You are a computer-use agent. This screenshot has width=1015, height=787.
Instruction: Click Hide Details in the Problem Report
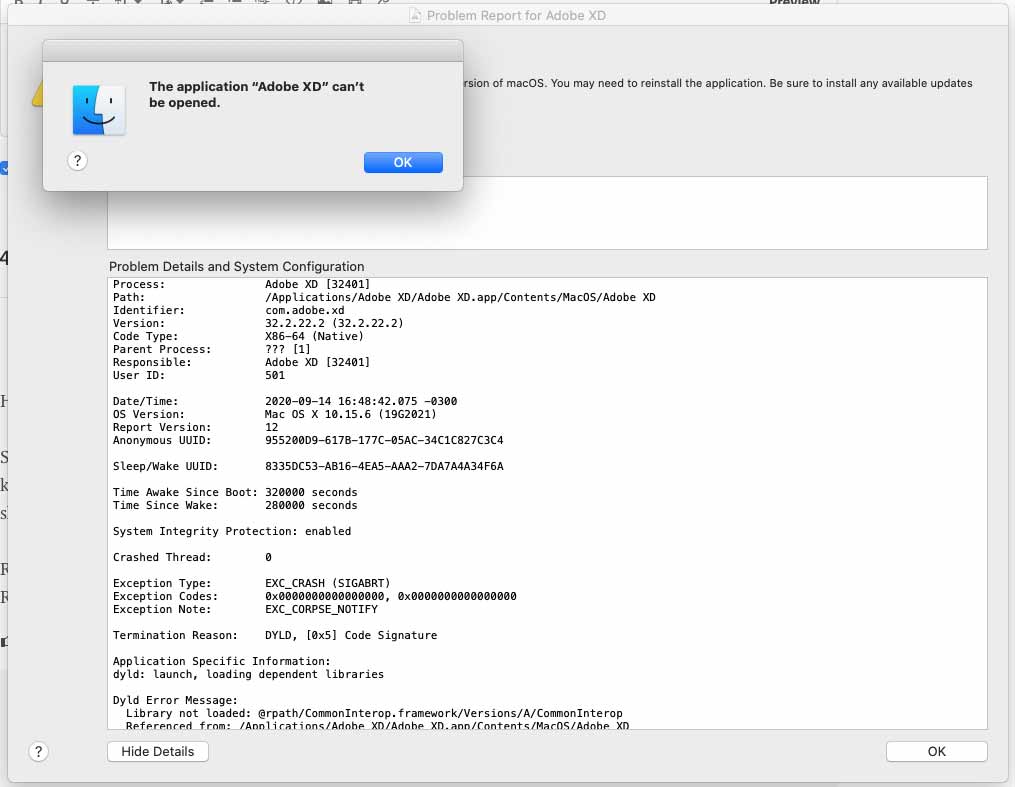coord(157,751)
